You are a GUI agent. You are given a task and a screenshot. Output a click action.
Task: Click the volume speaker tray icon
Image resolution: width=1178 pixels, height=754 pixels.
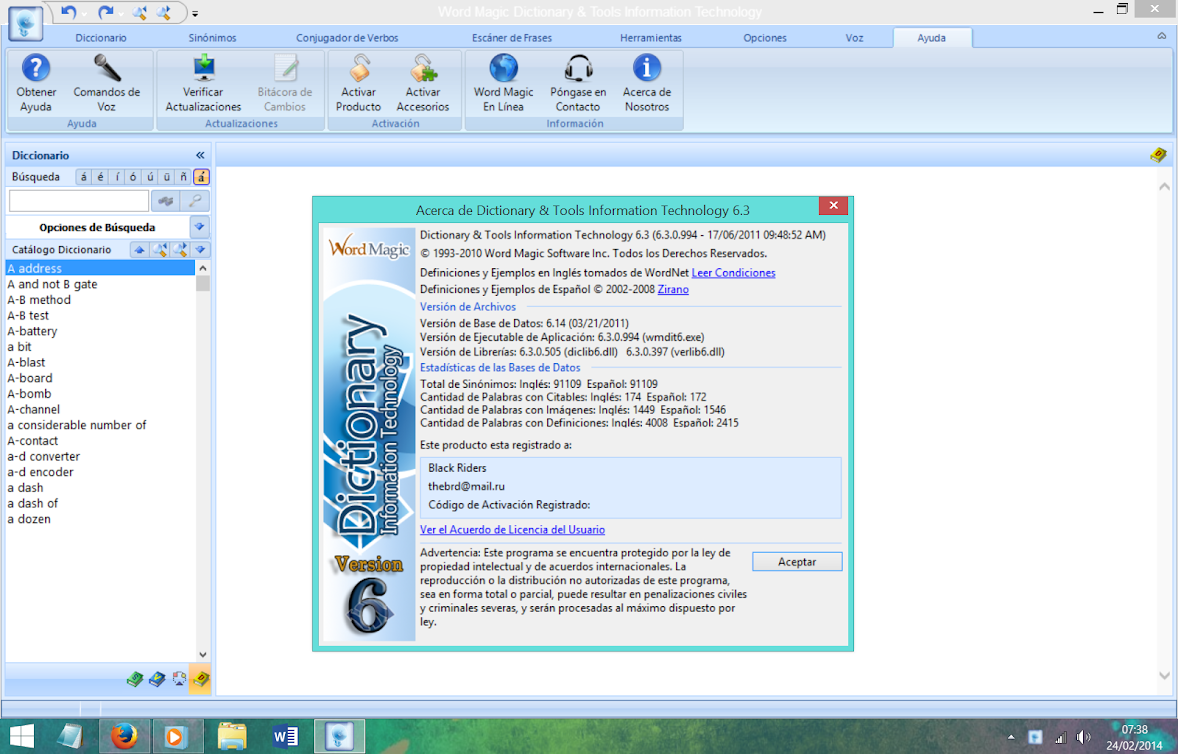(x=1083, y=737)
